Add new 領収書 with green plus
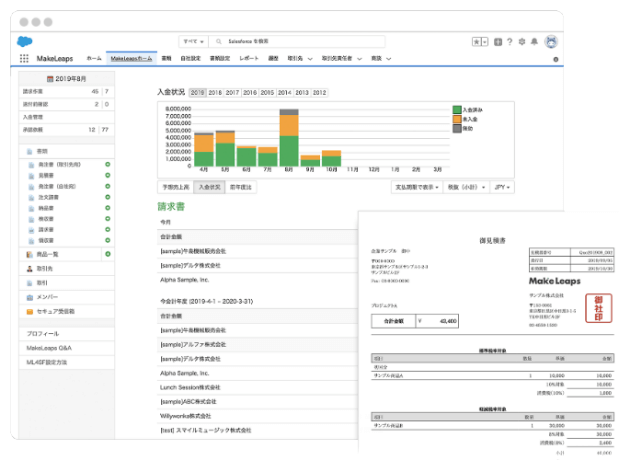Image resolution: width=619 pixels, height=460 pixels. click(x=107, y=240)
